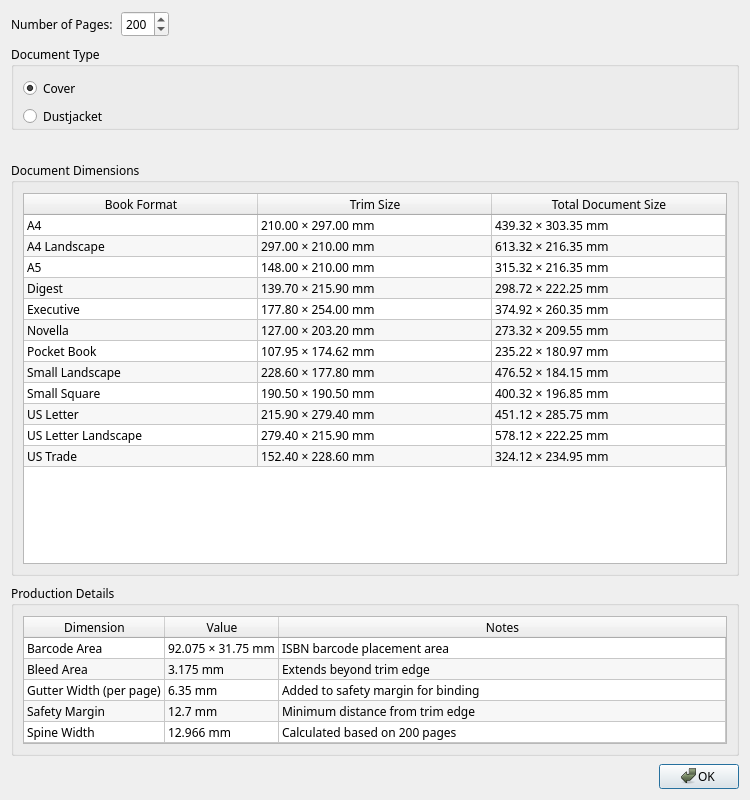Click the Number of Pages input field
Screen dimensions: 750x800
(x=137, y=24)
